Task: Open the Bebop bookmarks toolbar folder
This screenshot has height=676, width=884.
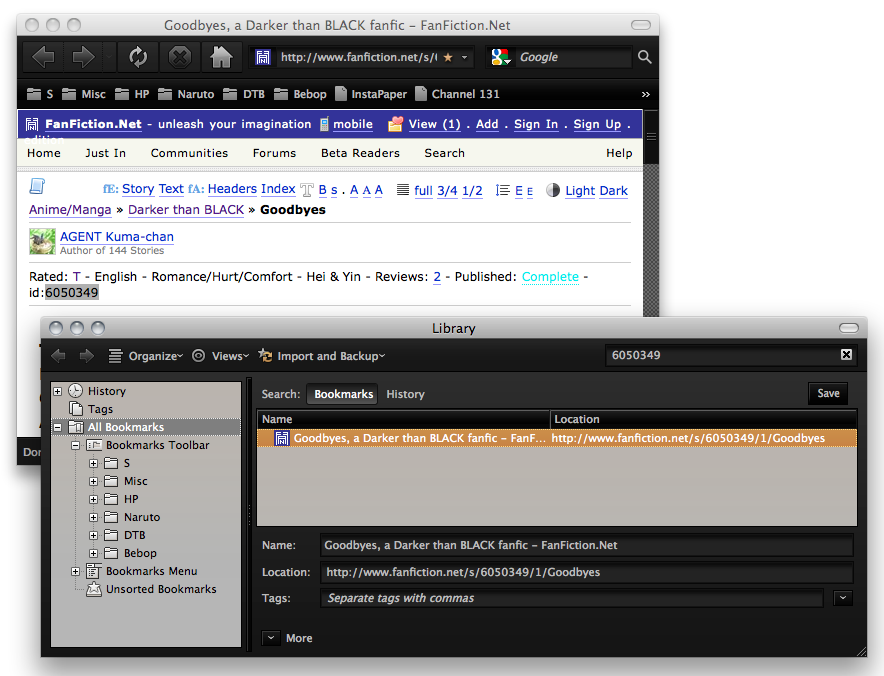Action: pyautogui.click(x=300, y=94)
